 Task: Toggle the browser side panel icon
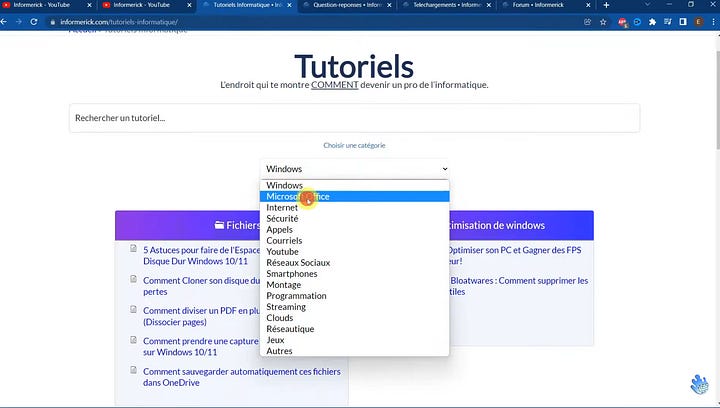point(683,22)
